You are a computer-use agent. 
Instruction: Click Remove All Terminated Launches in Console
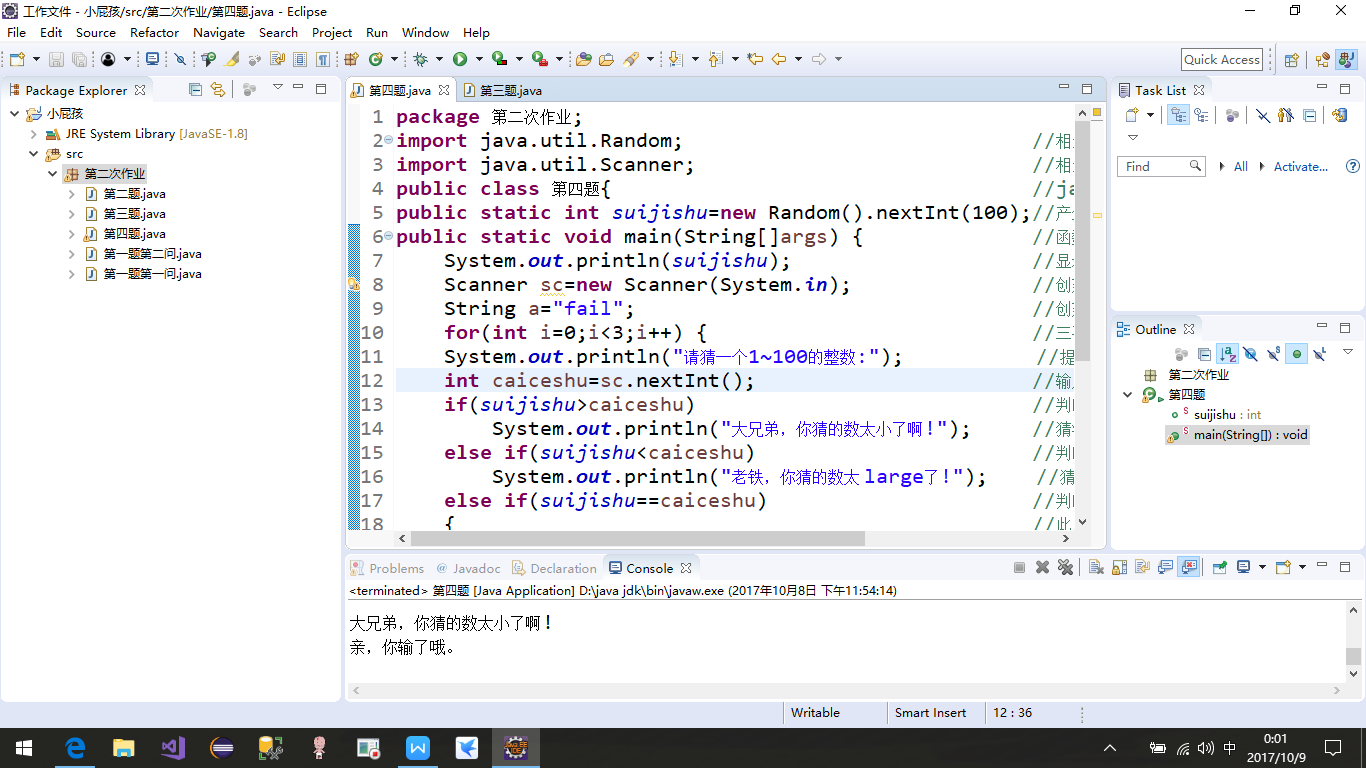pyautogui.click(x=1065, y=567)
